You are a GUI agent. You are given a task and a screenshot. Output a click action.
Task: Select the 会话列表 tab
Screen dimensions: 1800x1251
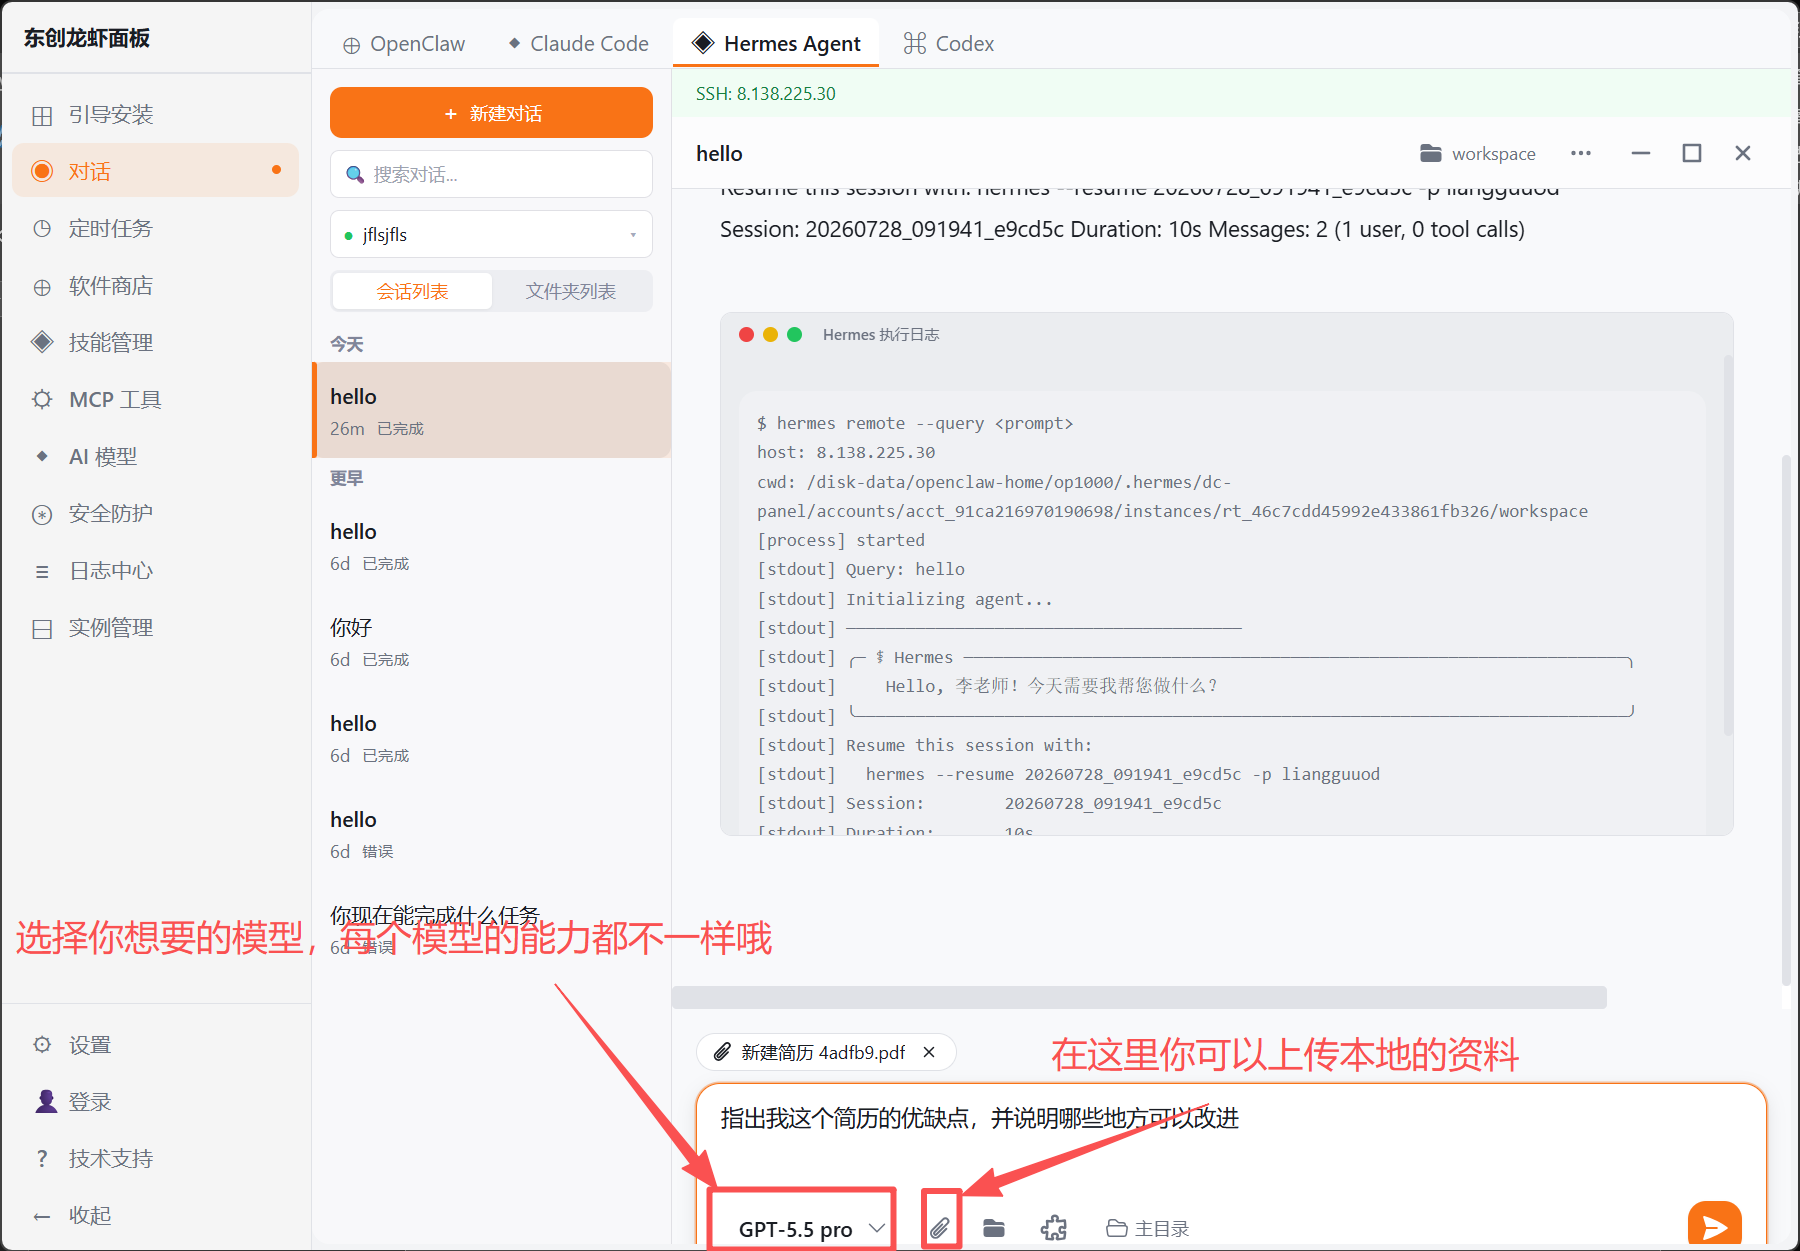[x=412, y=291]
